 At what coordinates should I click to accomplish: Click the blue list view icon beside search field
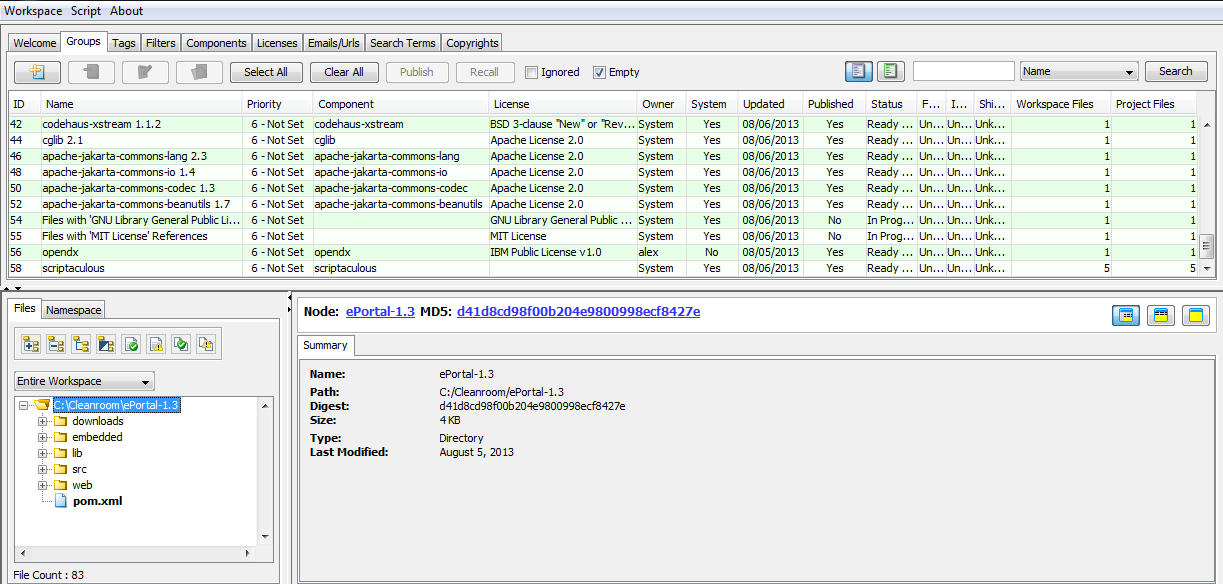coord(858,72)
